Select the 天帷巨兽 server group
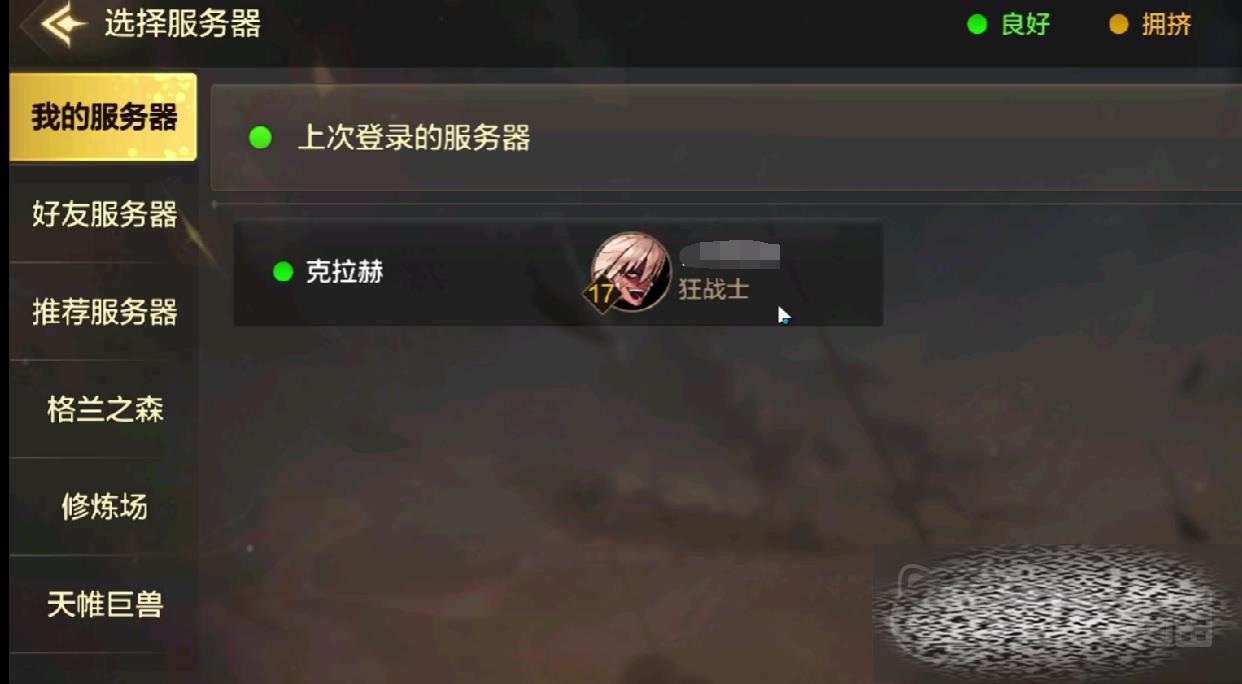1242x684 pixels. [x=104, y=604]
